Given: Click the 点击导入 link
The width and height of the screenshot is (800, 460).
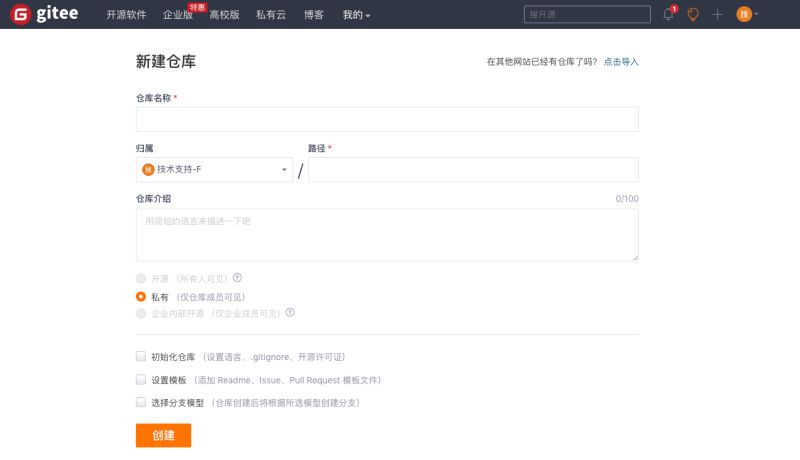Looking at the screenshot, I should [621, 62].
